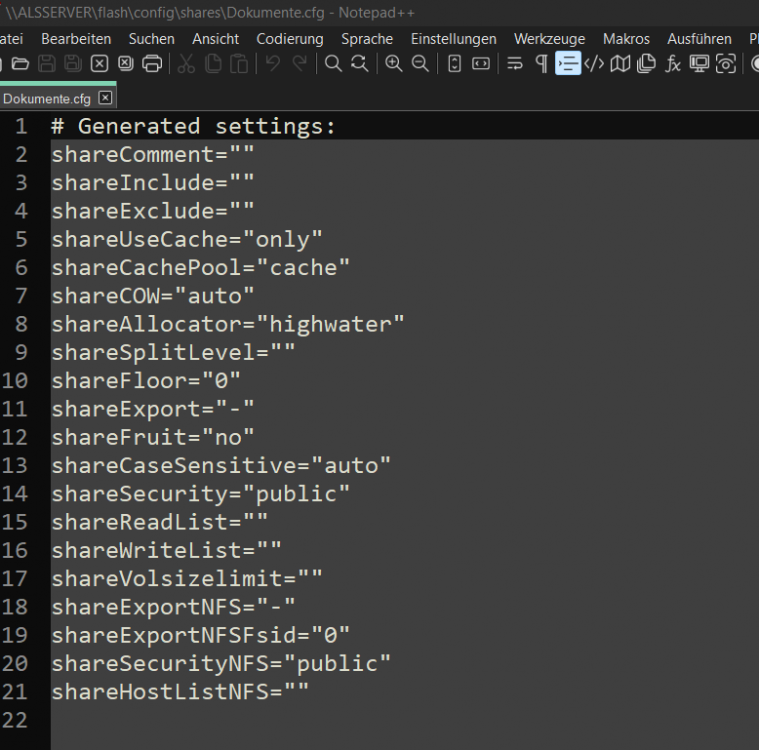Screen dimensions: 759x750
Task: Click the Save file icon
Action: click(46, 63)
